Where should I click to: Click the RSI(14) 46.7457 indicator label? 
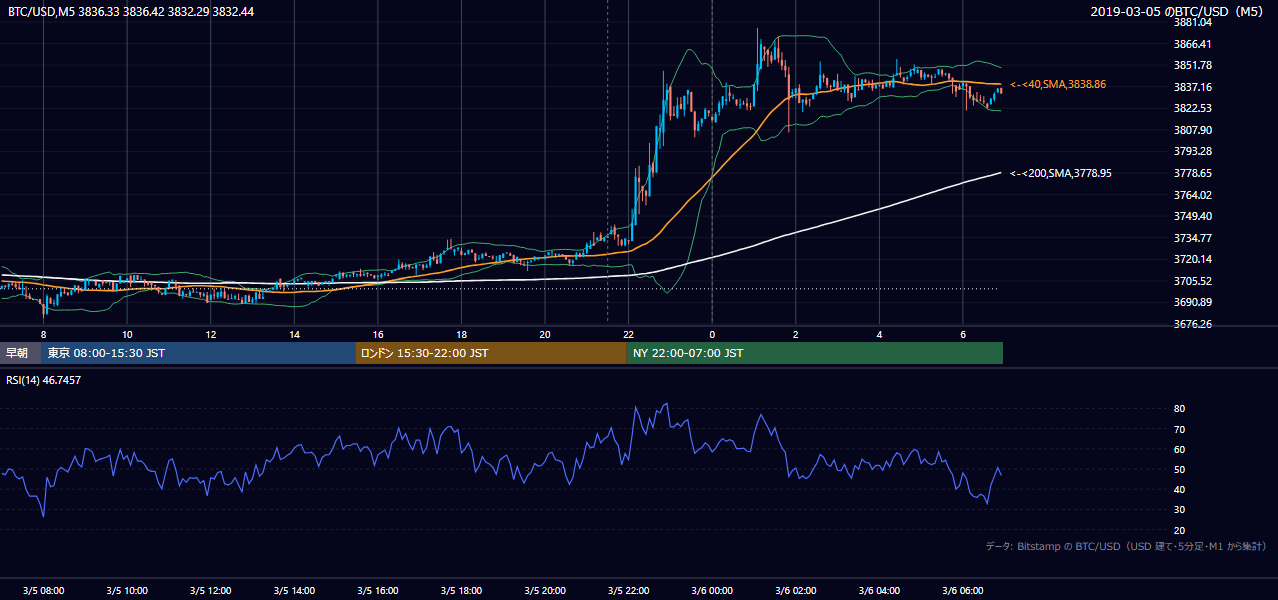(44, 381)
